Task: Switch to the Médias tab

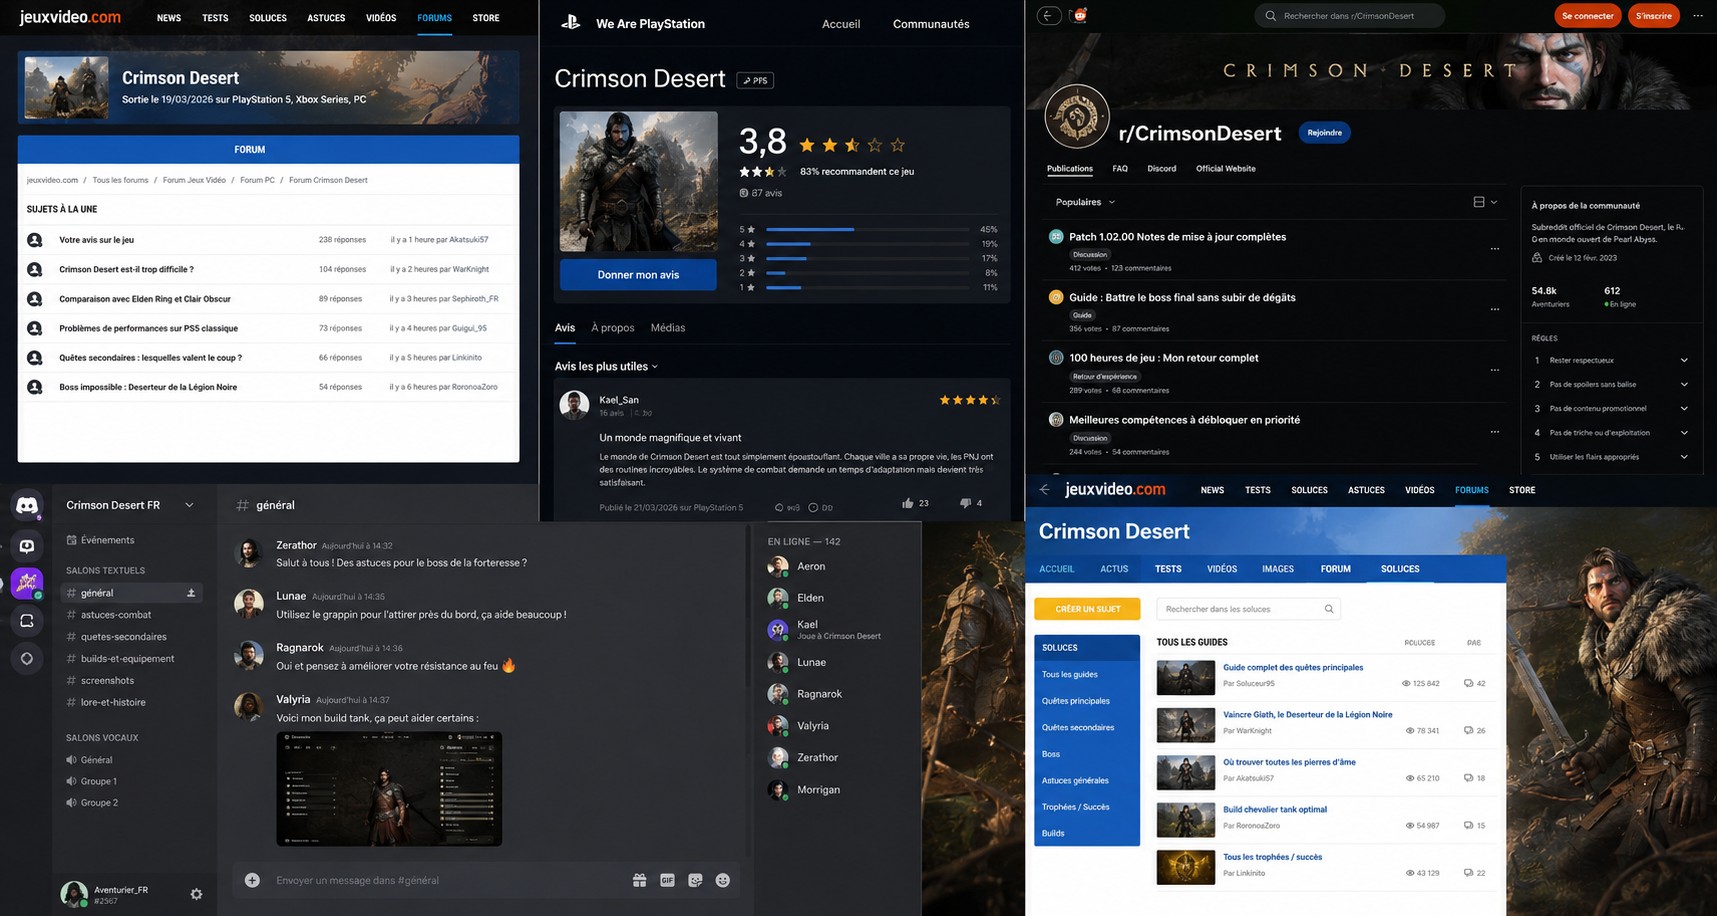Action: [x=668, y=328]
